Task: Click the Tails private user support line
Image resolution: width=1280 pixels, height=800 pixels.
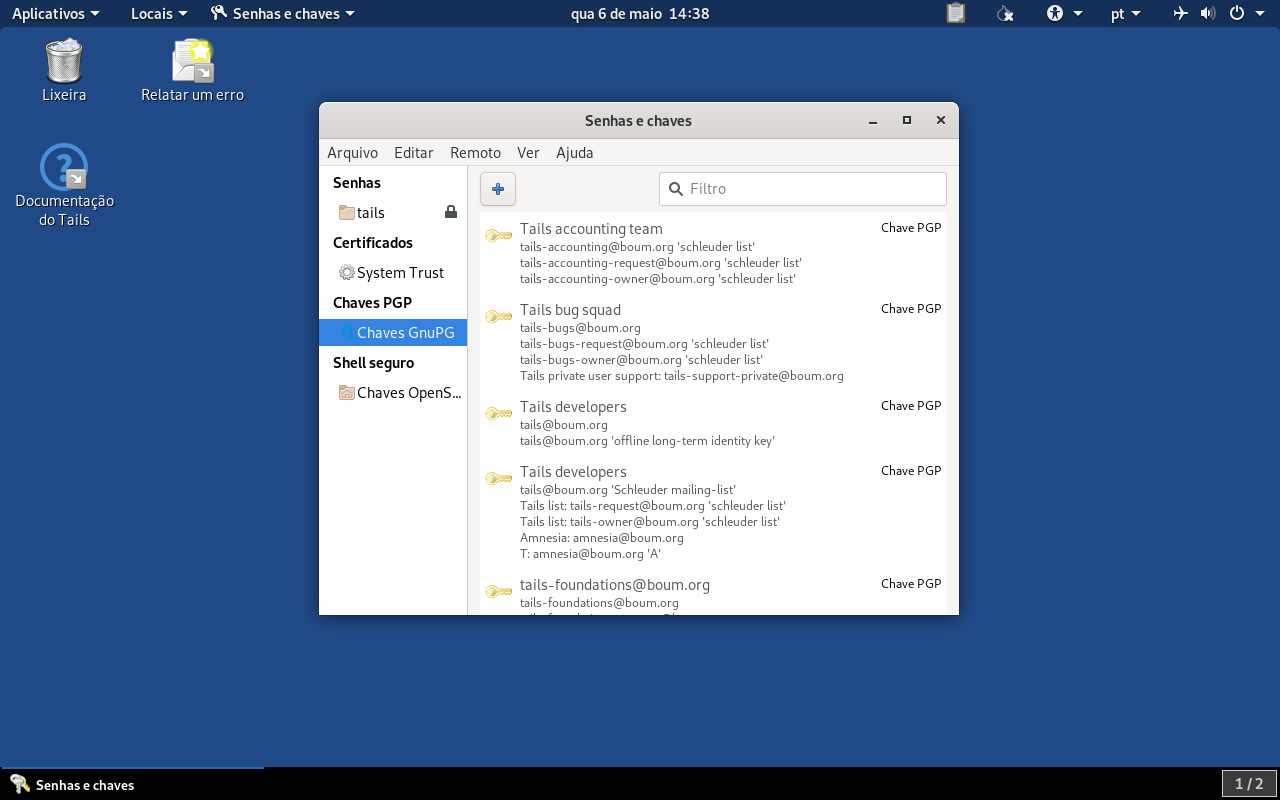Action: coord(682,376)
